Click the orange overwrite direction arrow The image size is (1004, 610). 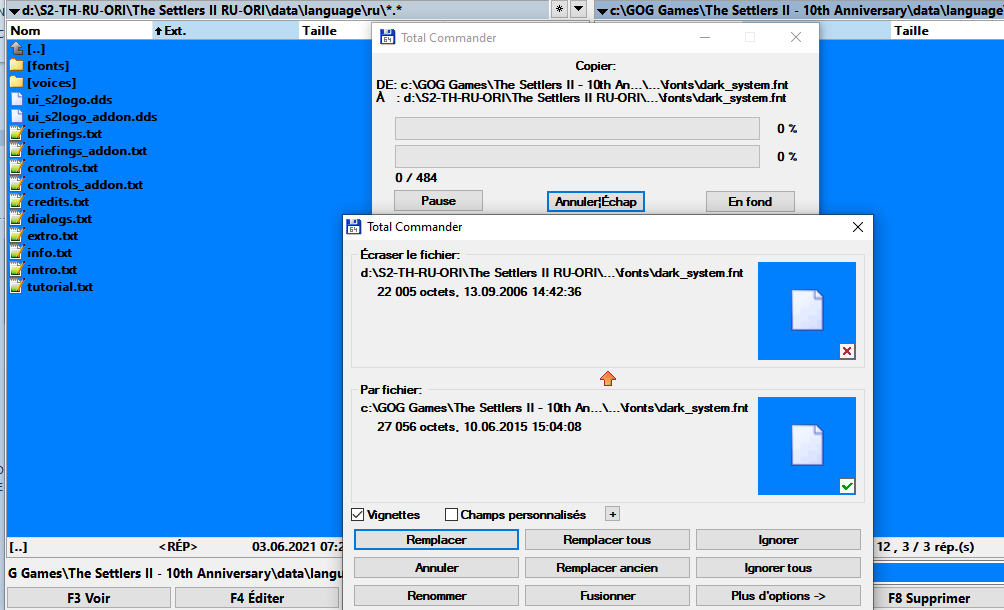pyautogui.click(x=608, y=378)
